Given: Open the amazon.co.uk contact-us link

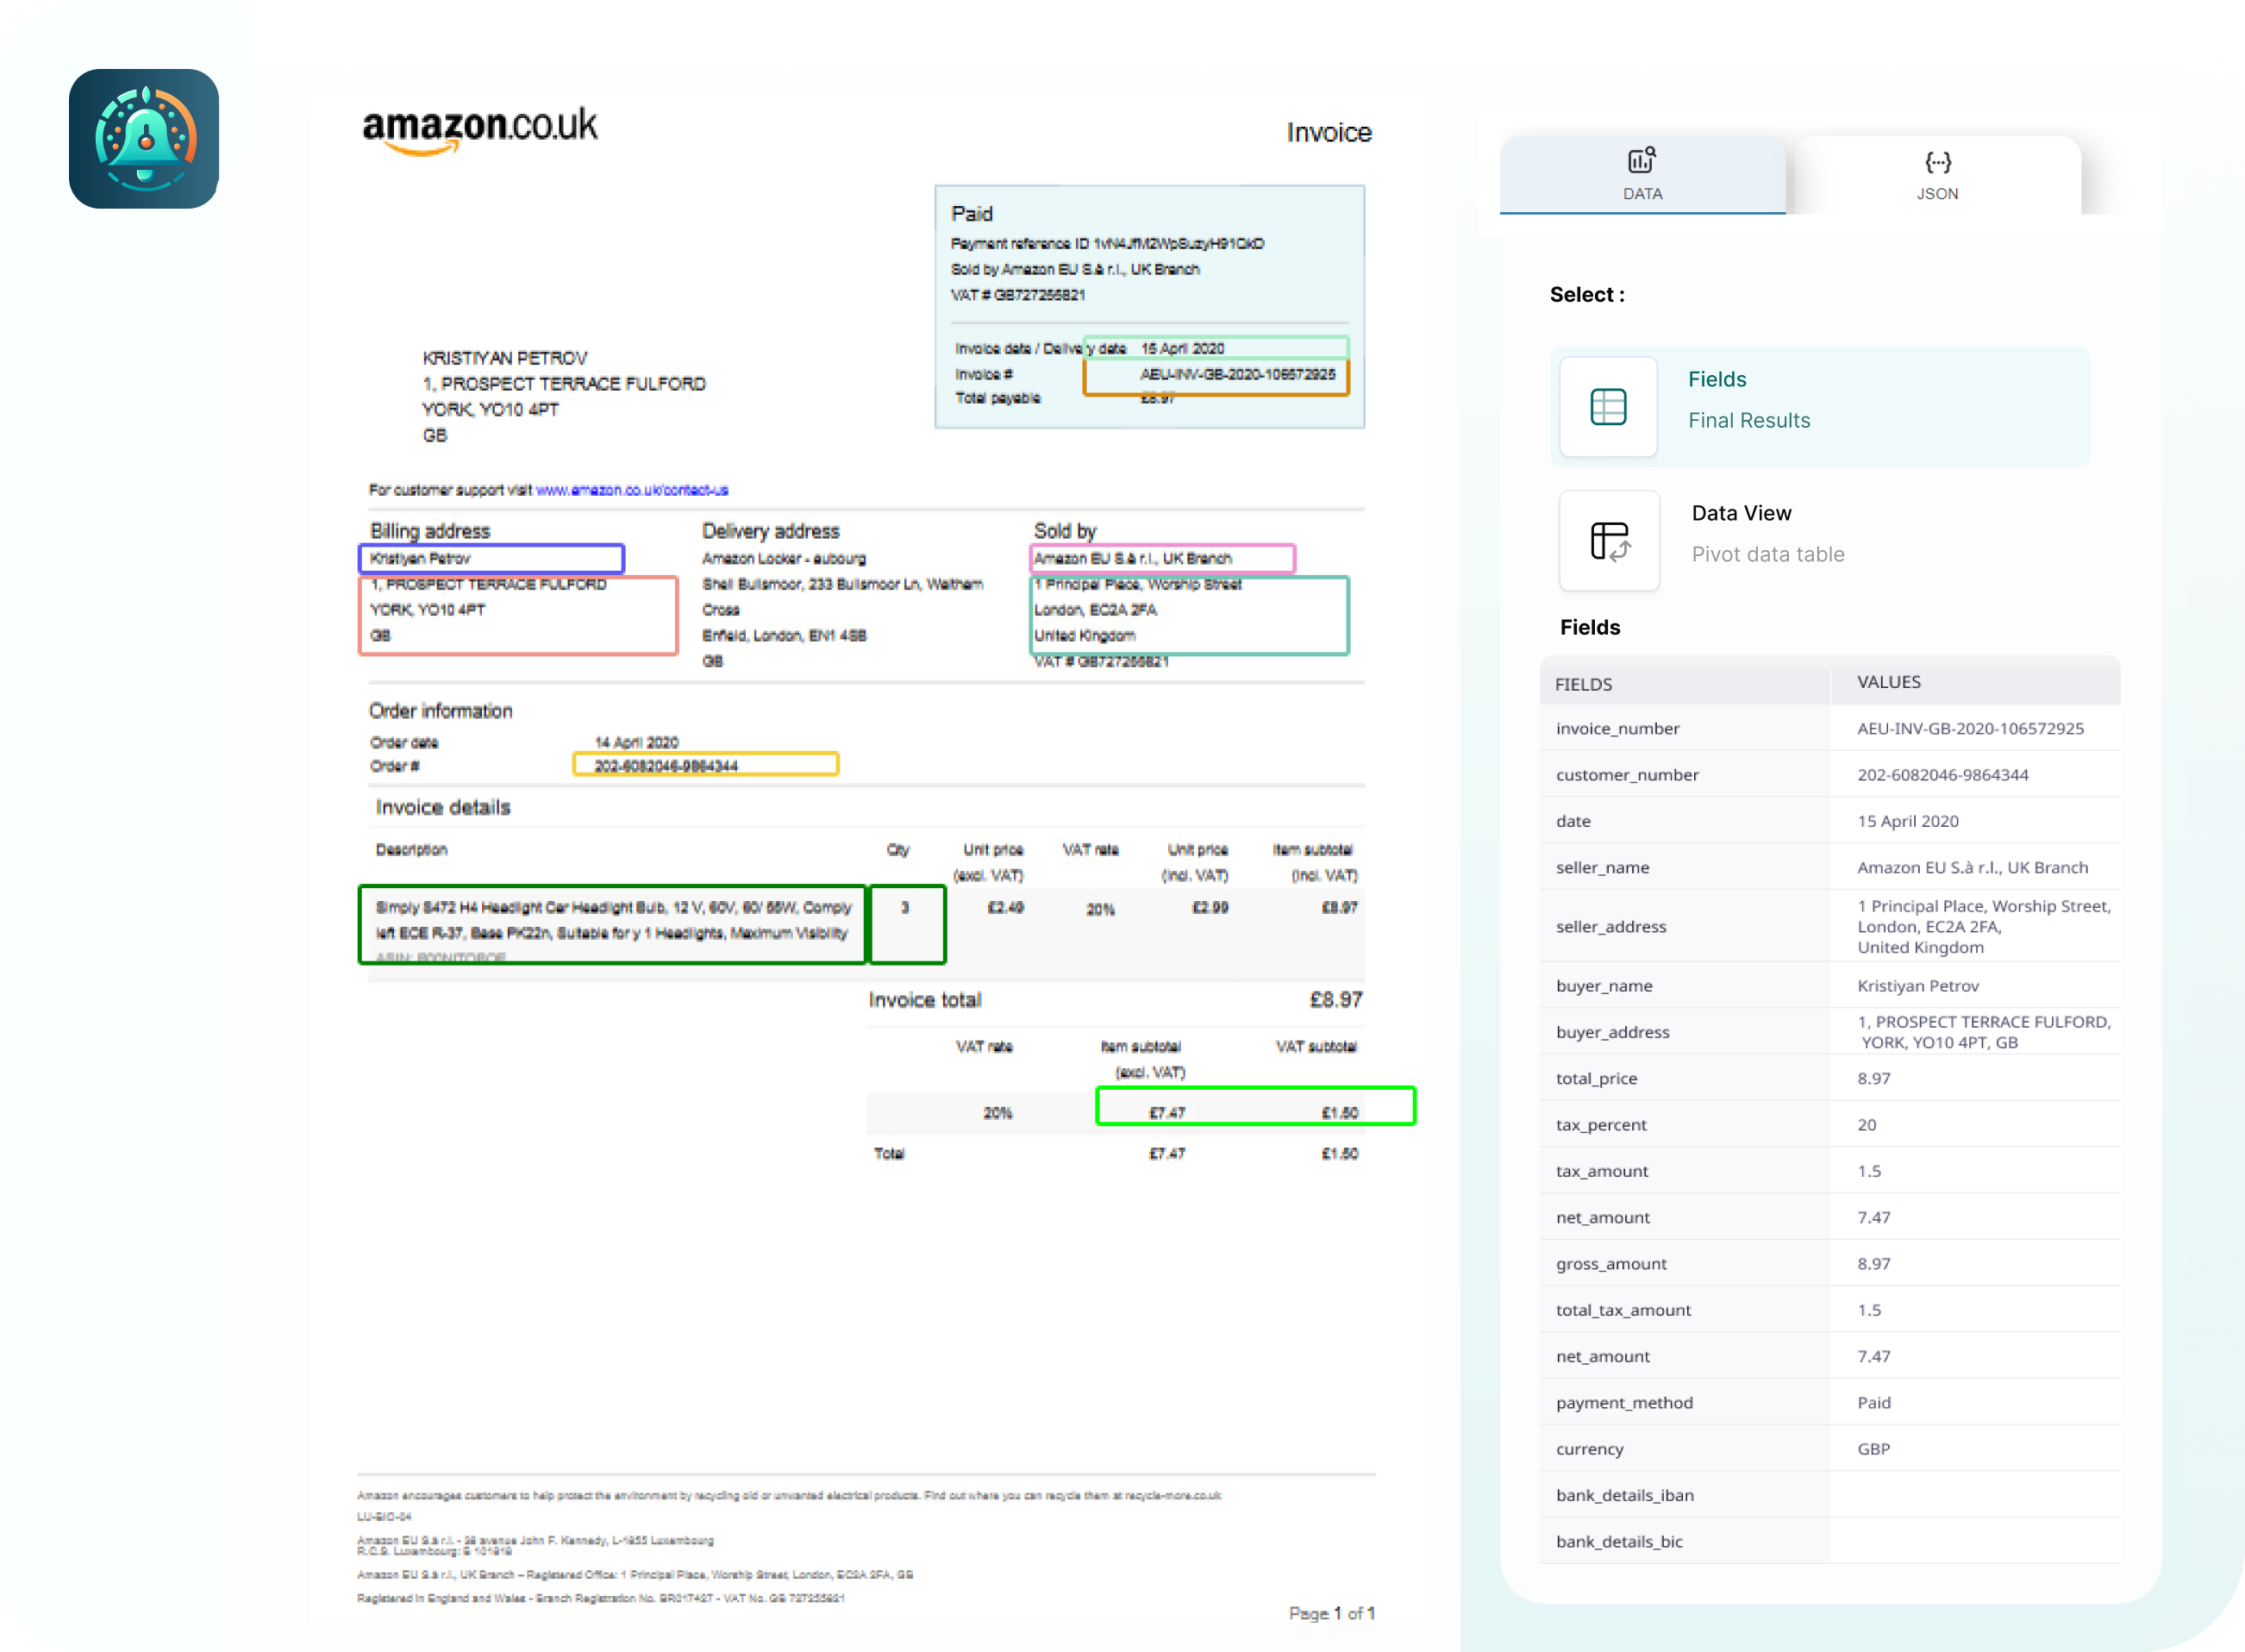Looking at the screenshot, I should point(631,490).
